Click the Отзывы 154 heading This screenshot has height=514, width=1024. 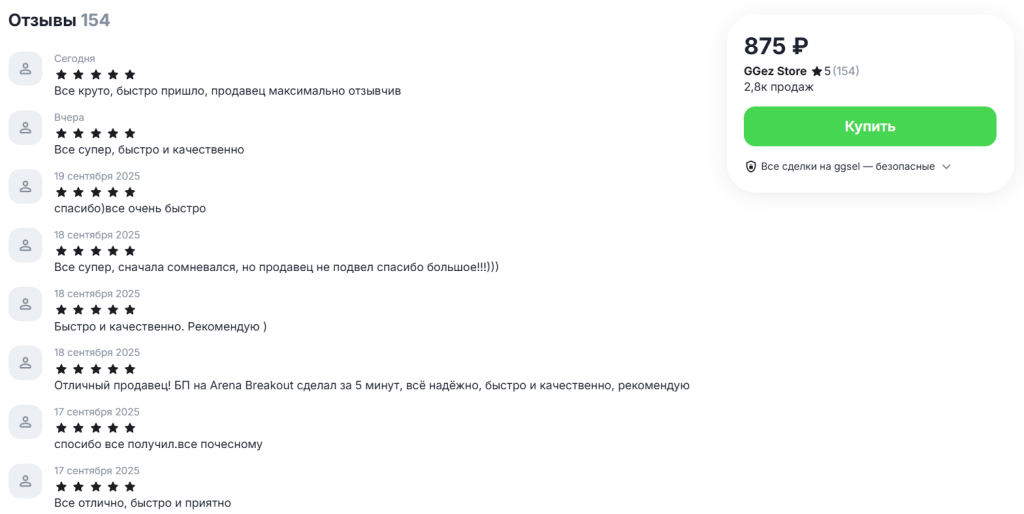(59, 20)
